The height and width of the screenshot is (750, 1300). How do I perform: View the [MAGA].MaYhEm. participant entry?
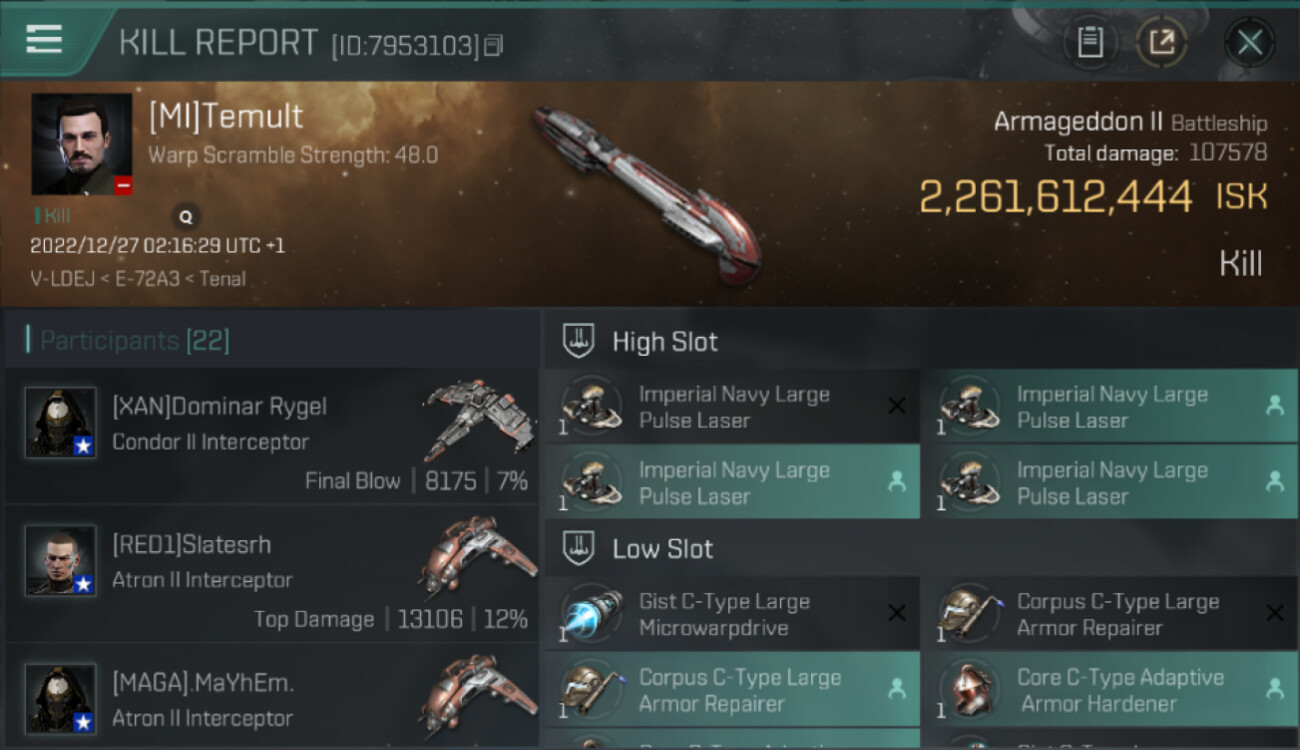coord(271,698)
